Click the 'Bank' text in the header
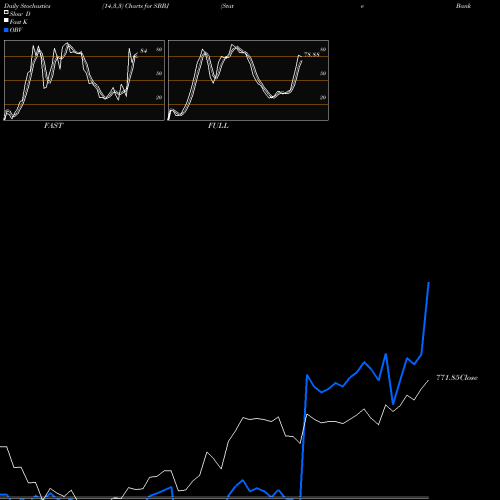500x500 pixels. tap(464, 6)
